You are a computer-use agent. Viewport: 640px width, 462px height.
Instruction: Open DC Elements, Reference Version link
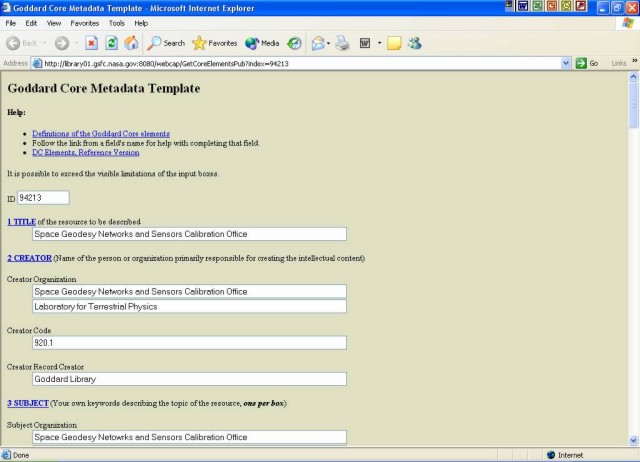pos(86,152)
